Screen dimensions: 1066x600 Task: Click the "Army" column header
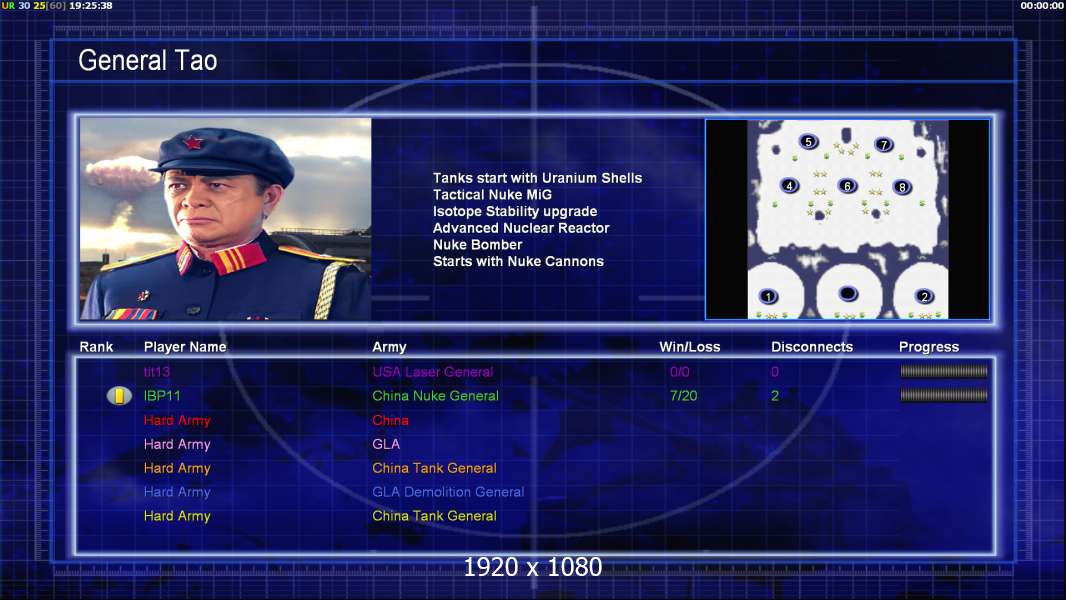click(389, 347)
